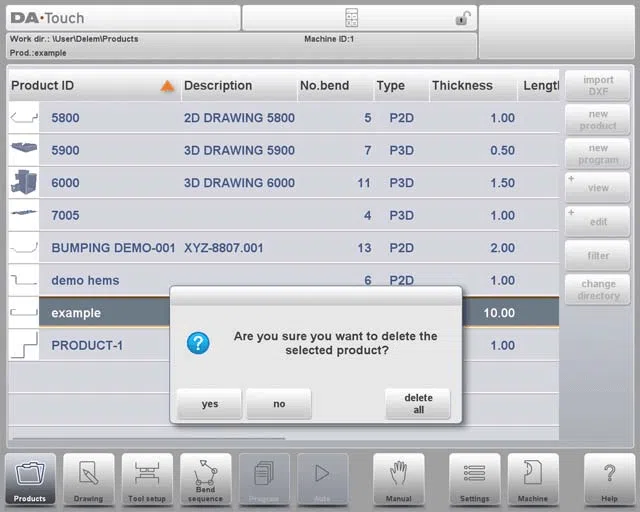Select product ID 7005
The width and height of the screenshot is (640, 512).
65,215
